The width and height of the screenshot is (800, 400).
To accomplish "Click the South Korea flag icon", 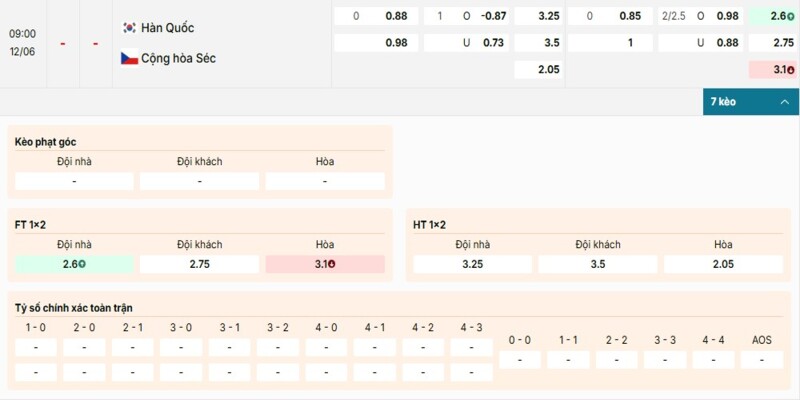I will click(129, 28).
